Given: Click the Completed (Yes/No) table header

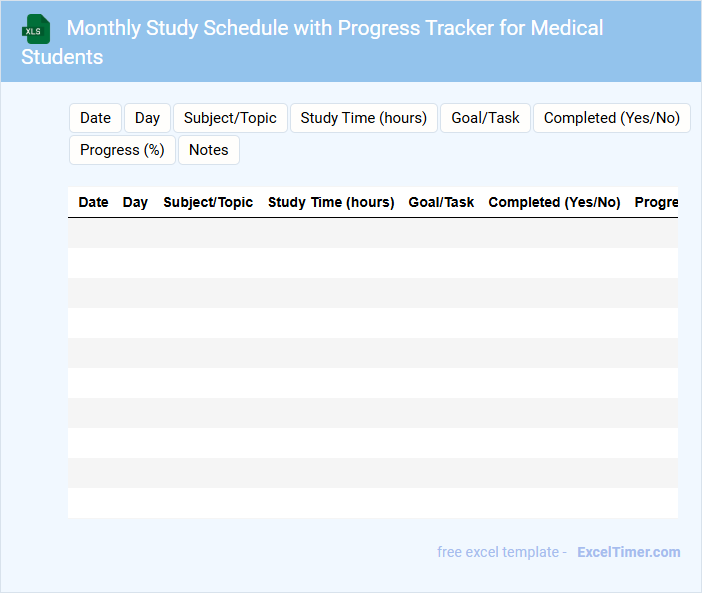Looking at the screenshot, I should click(554, 202).
